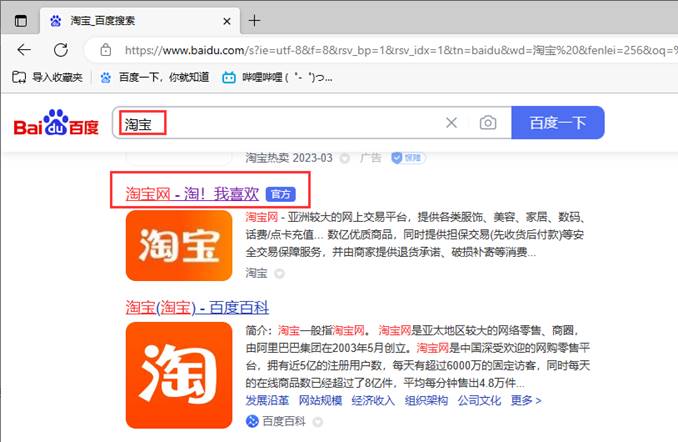Click the Baidu logo
Screen dimensions: 678x442
click(x=56, y=124)
